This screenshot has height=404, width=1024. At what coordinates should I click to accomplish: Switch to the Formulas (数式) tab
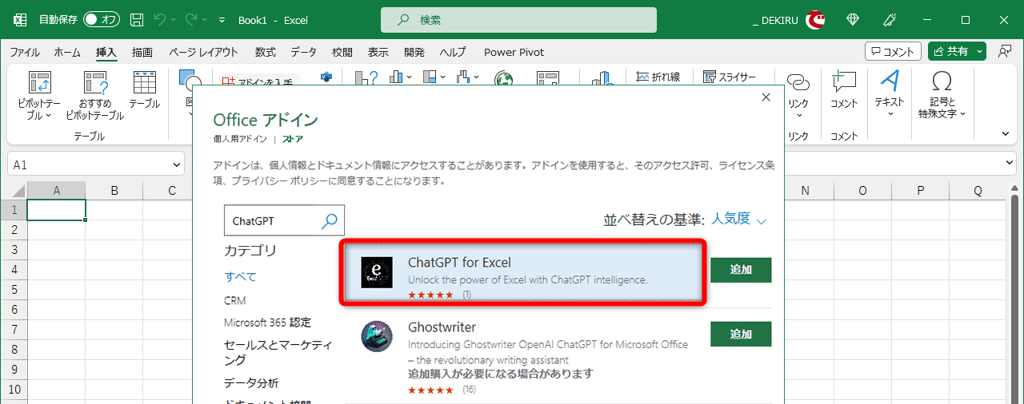(265, 52)
